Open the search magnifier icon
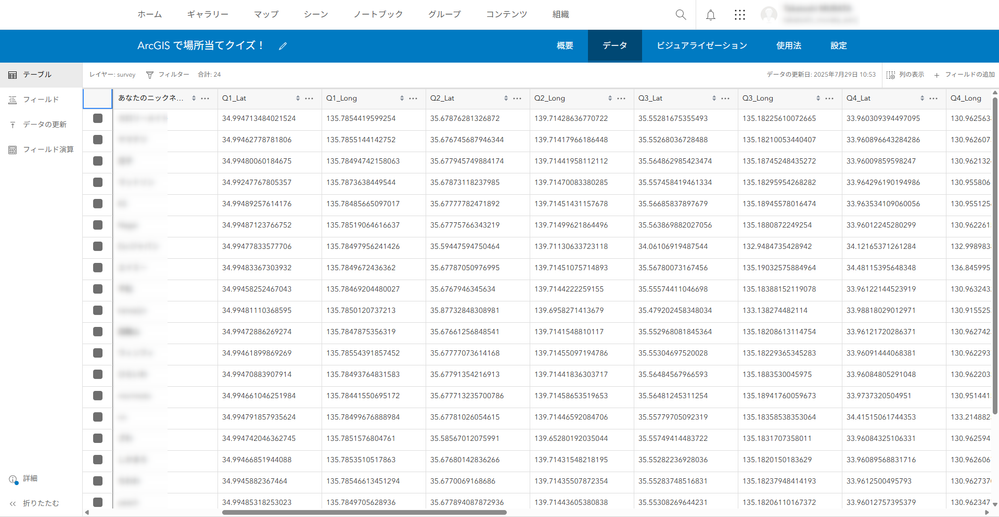This screenshot has height=517, width=999. click(680, 15)
